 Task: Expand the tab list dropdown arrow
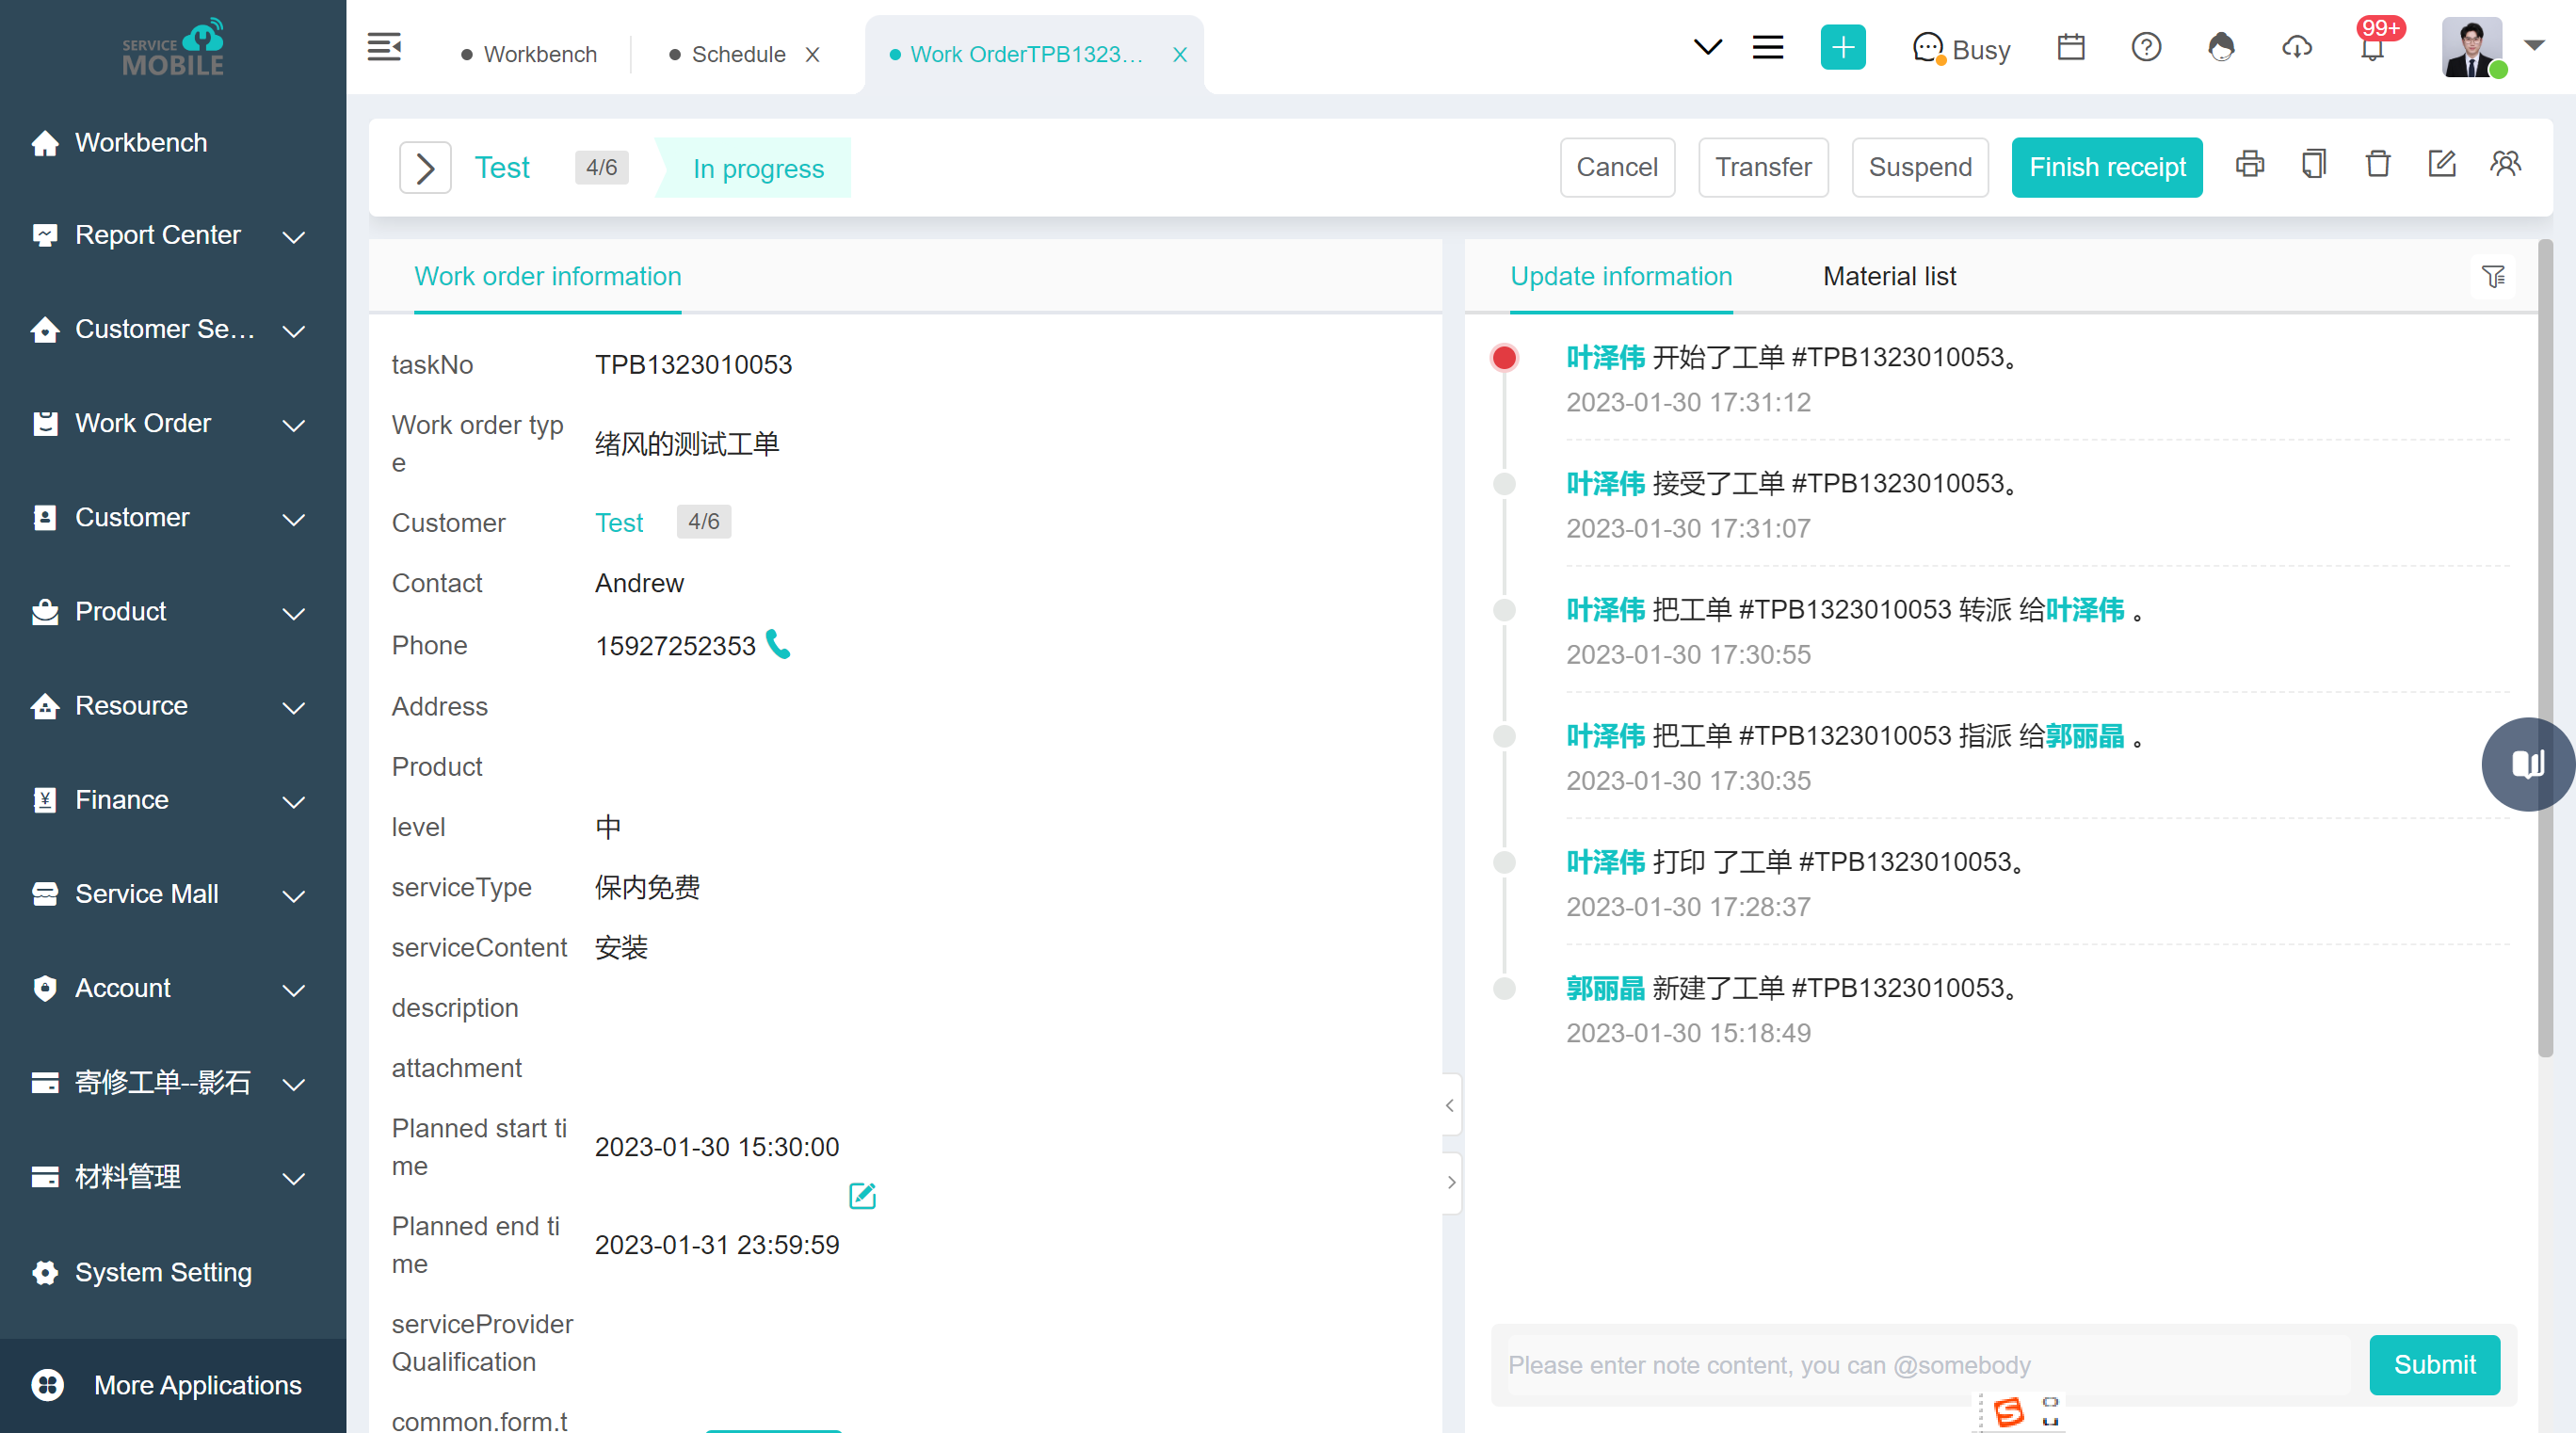(x=1707, y=46)
